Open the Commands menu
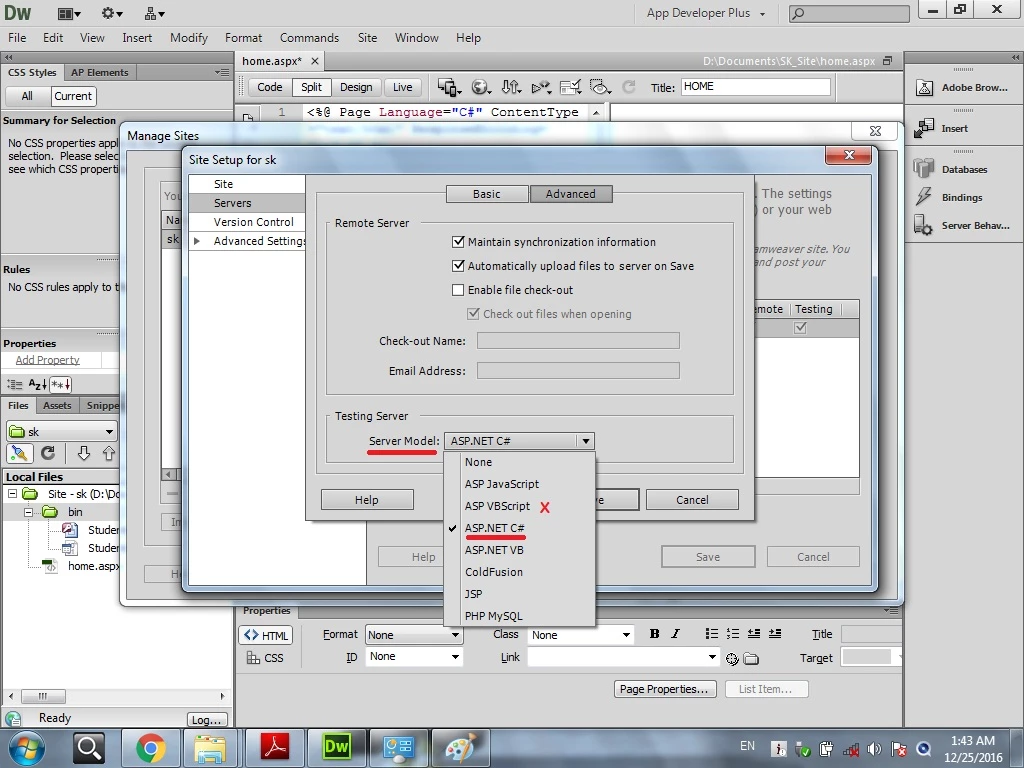Image resolution: width=1024 pixels, height=768 pixels. 310,38
